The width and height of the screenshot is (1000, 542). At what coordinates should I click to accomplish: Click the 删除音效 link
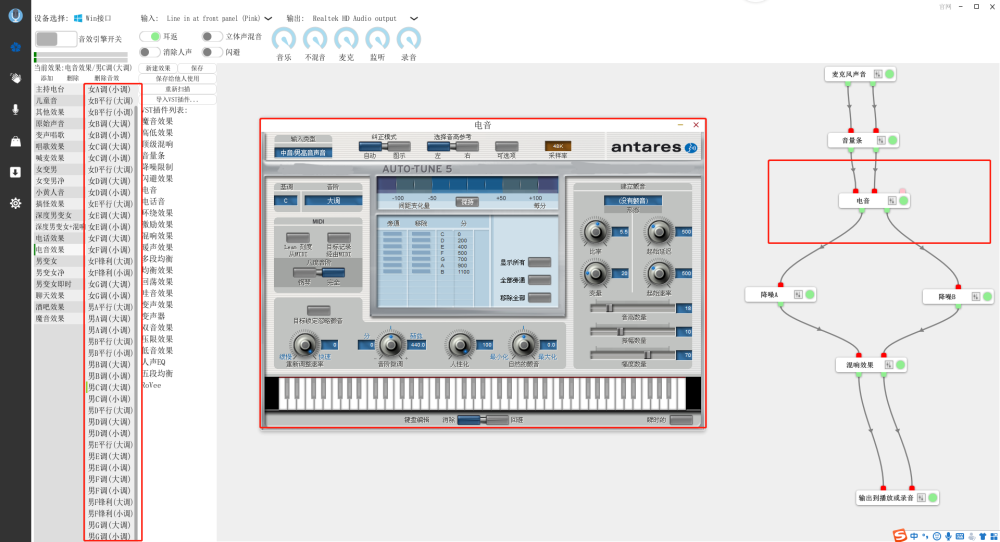click(106, 78)
